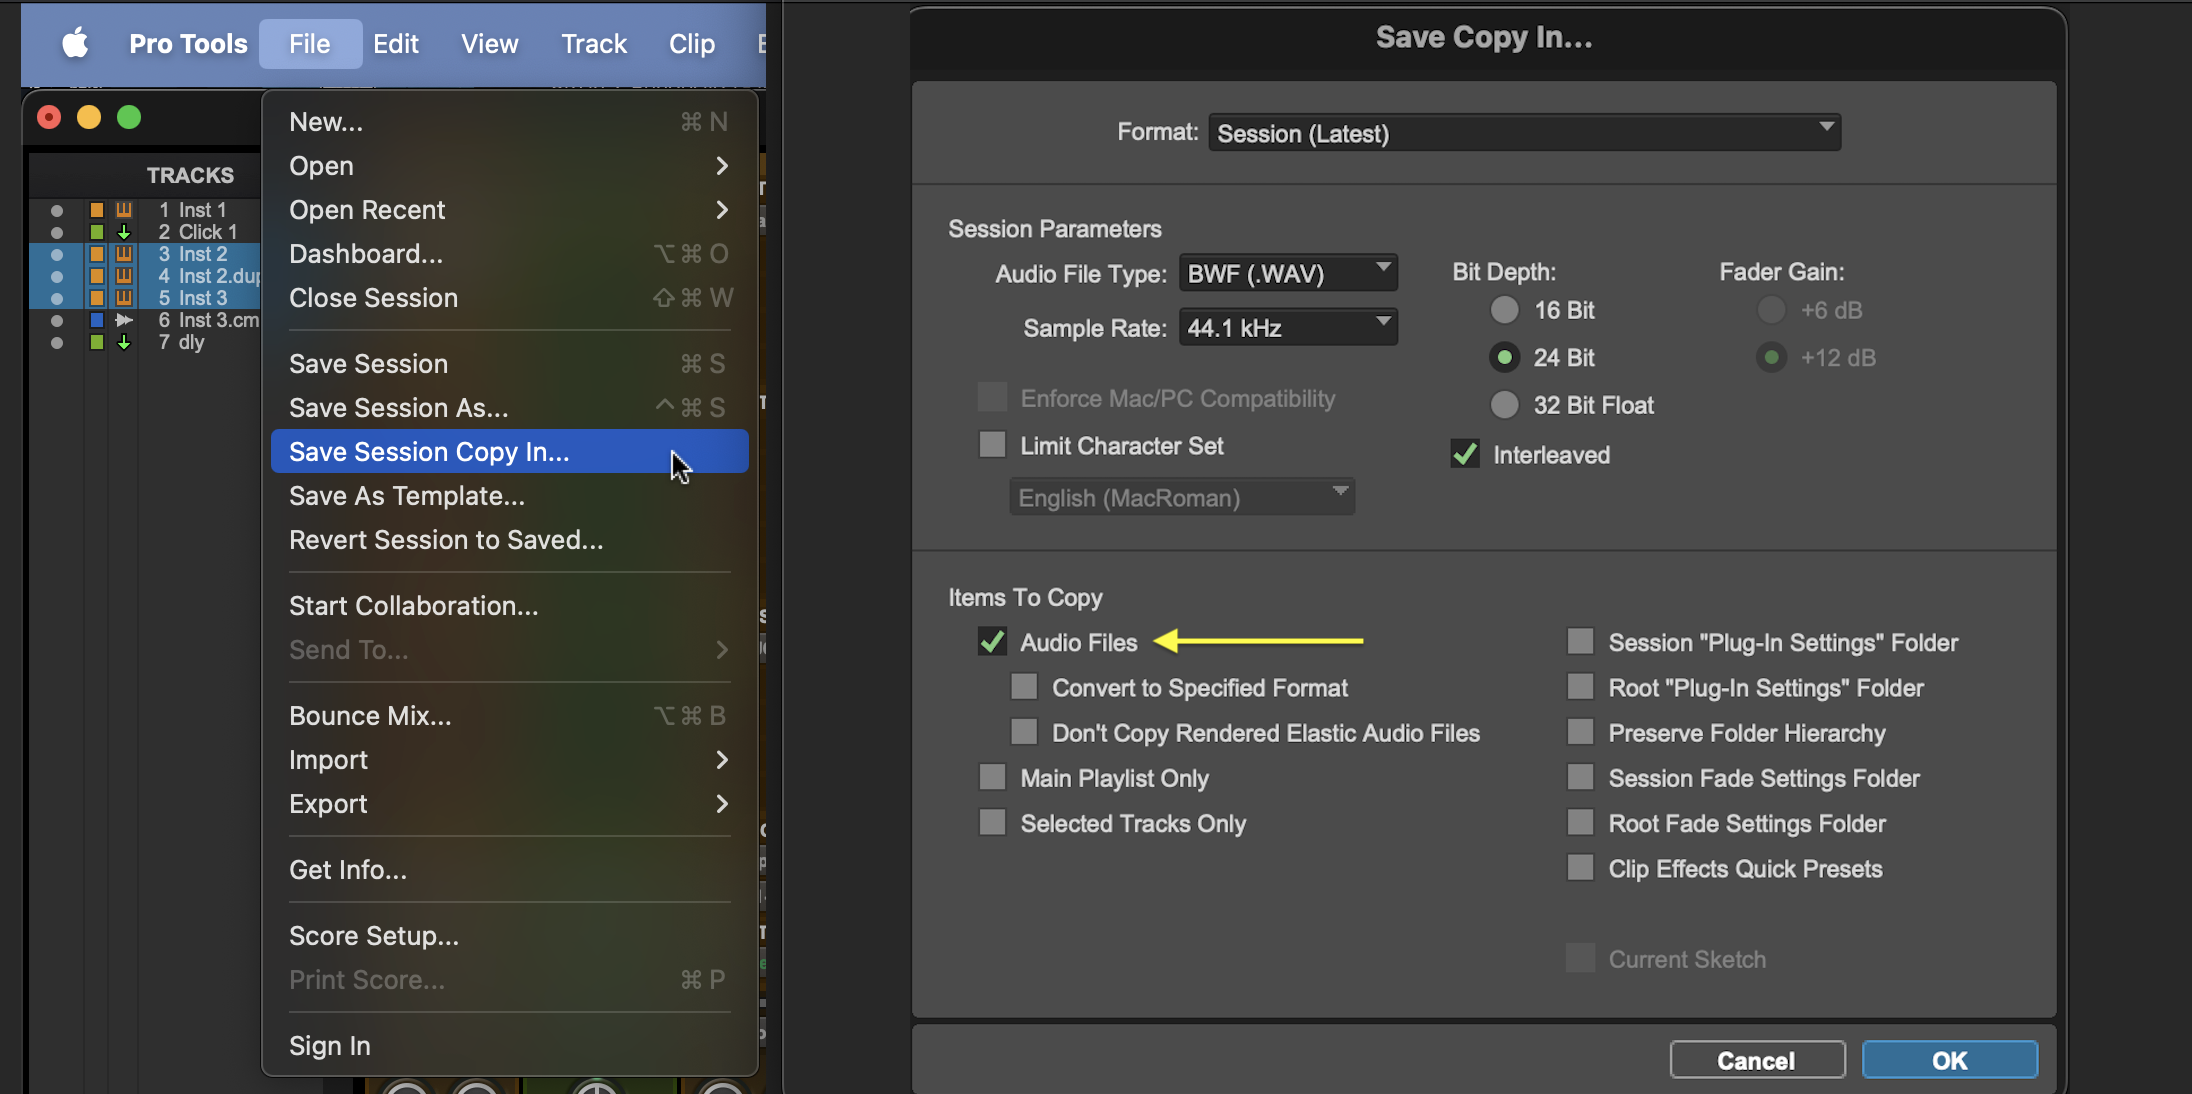Open the Audio File Type dropdown
Viewport: 2192px width, 1094px height.
click(x=1288, y=273)
